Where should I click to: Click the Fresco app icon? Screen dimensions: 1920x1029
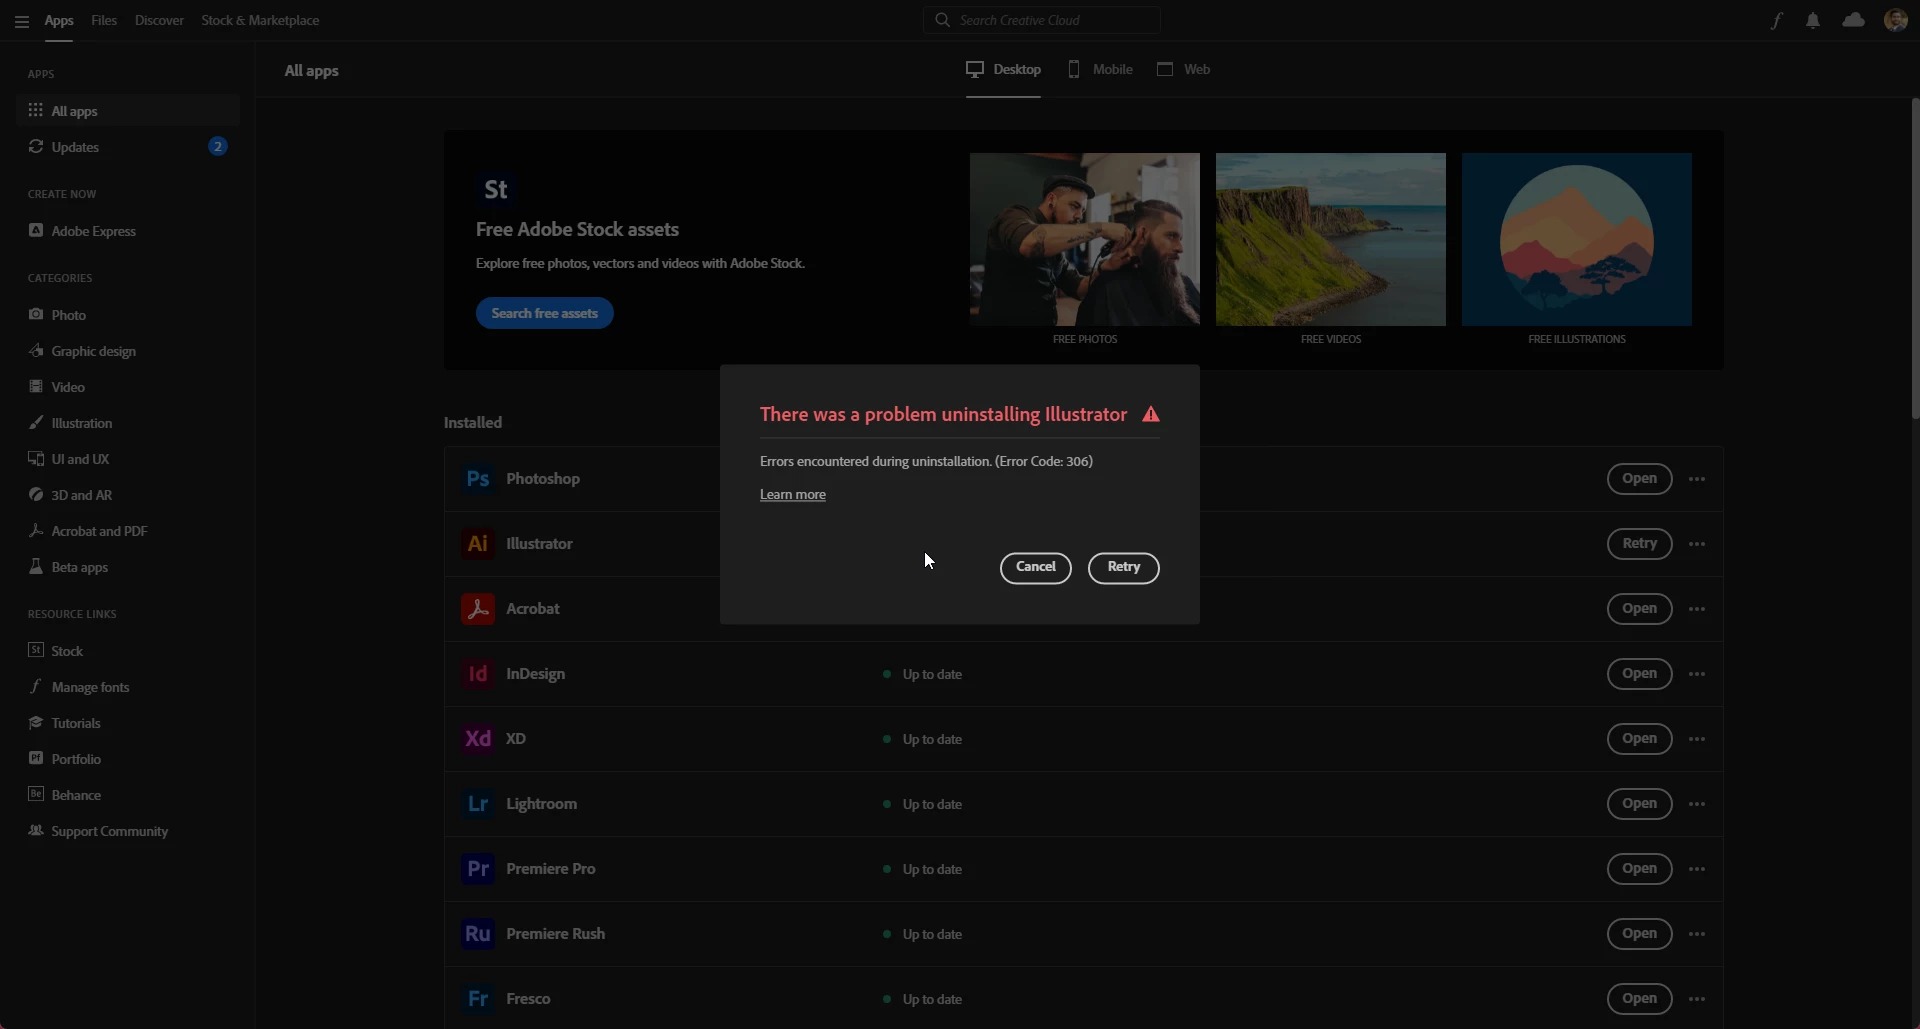tap(478, 999)
